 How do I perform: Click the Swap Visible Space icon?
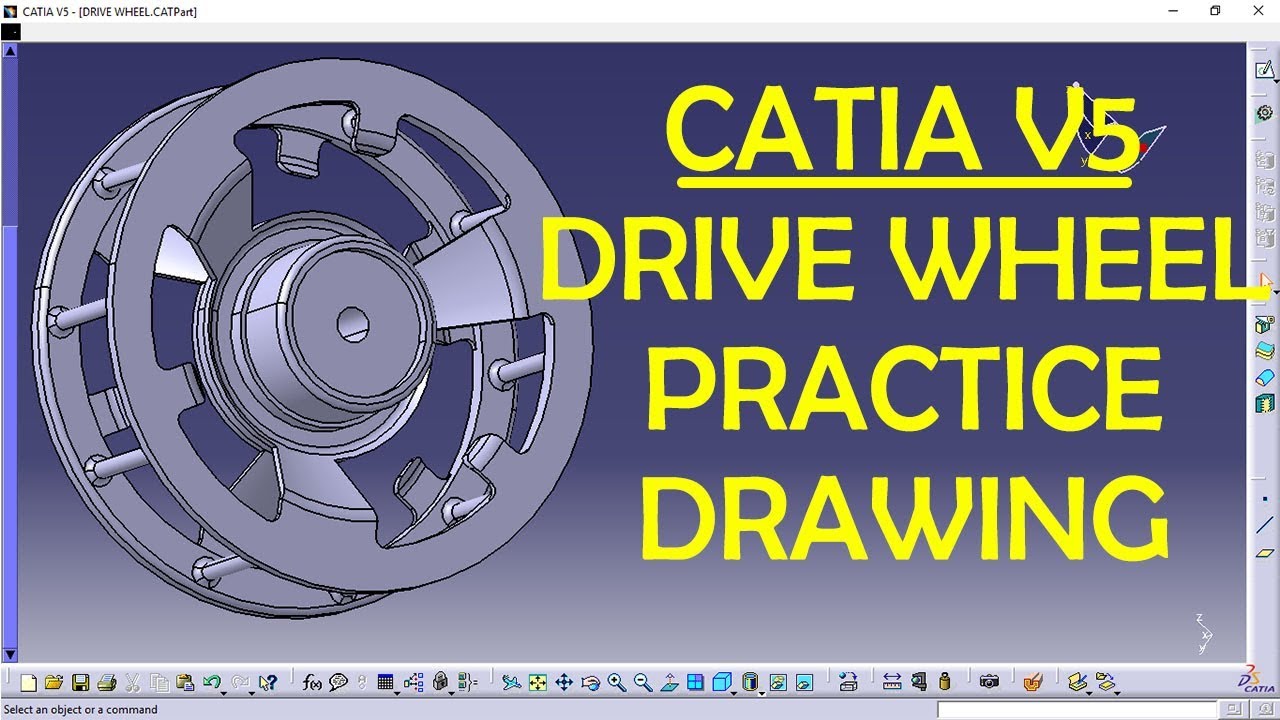coord(804,683)
